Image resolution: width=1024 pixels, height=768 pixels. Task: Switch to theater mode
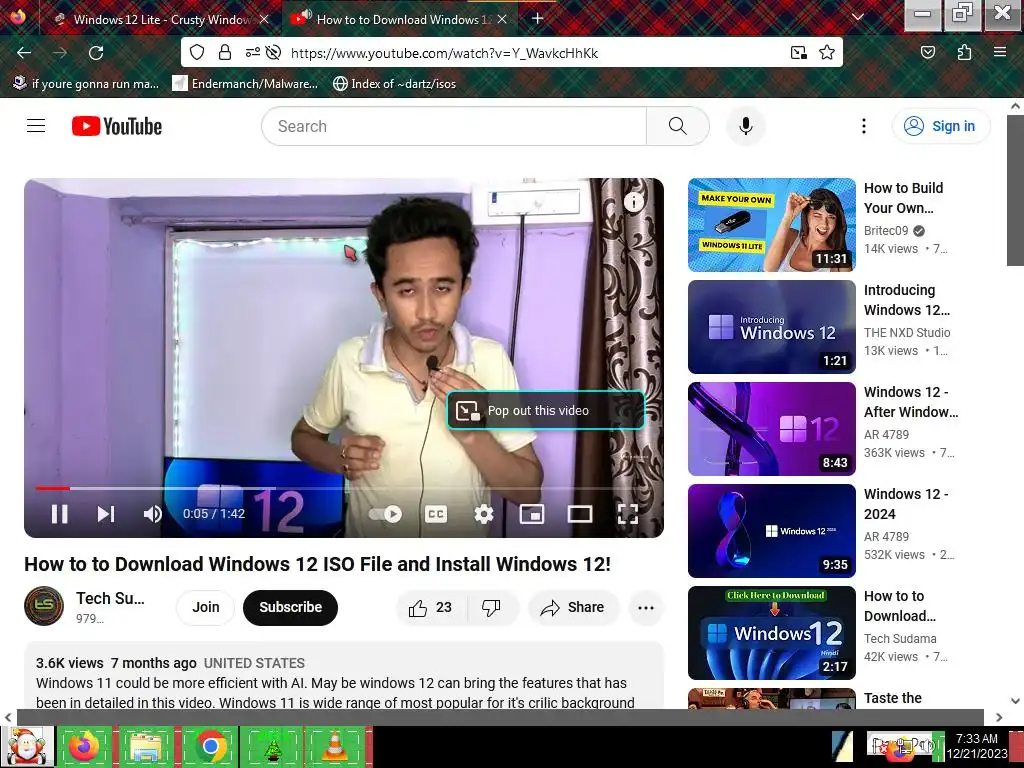[x=580, y=514]
